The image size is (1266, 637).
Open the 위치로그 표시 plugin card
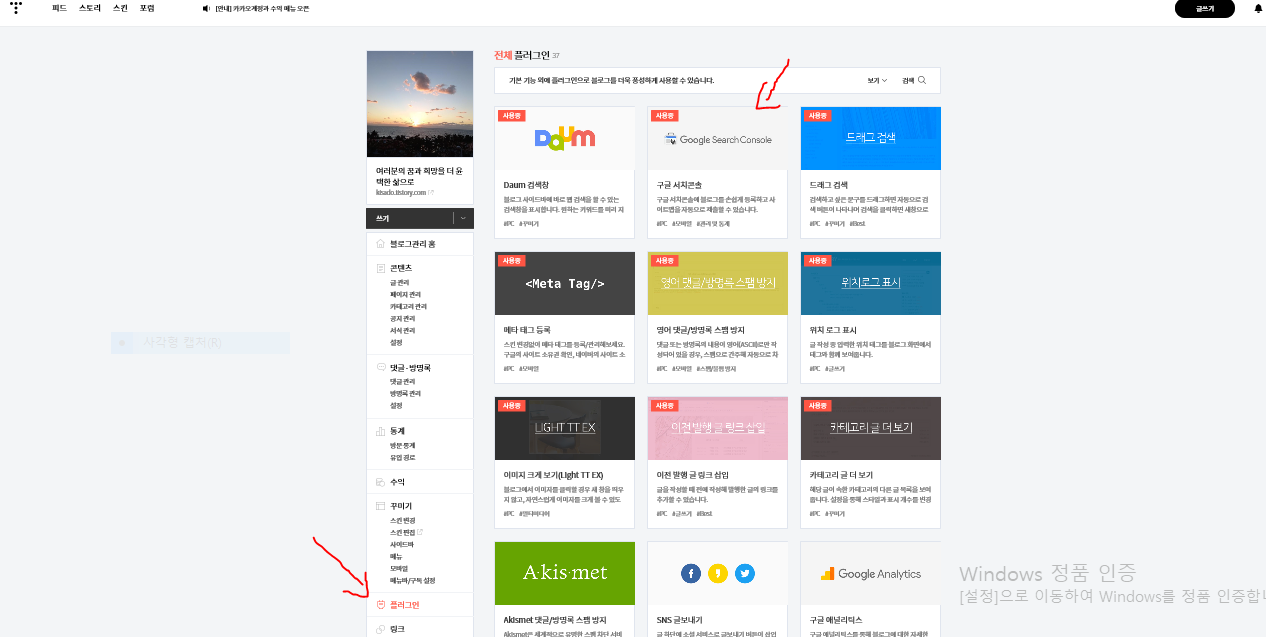click(871, 317)
